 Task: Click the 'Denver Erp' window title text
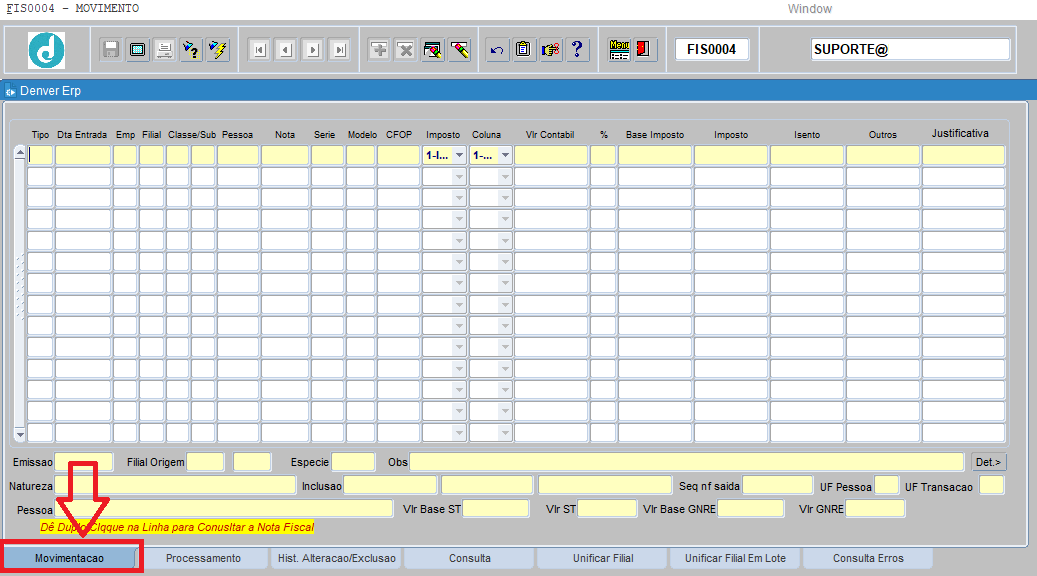[50, 91]
